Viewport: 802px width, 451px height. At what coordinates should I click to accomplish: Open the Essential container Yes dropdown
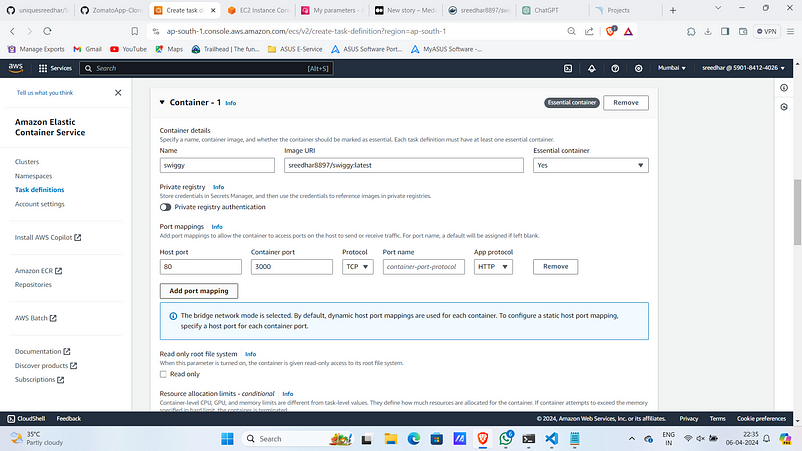point(591,165)
